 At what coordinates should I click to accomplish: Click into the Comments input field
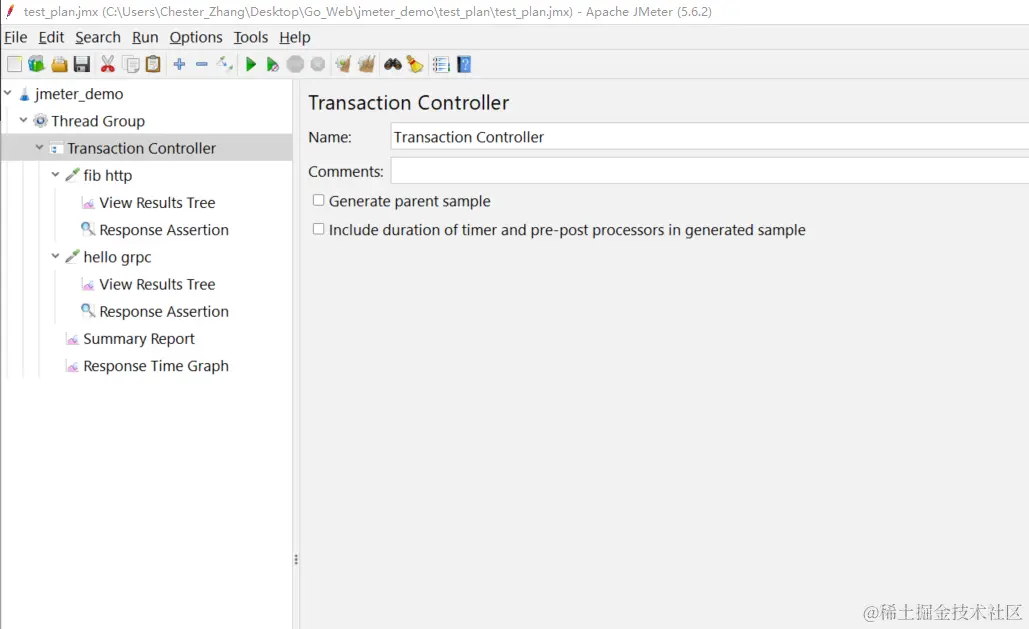709,171
